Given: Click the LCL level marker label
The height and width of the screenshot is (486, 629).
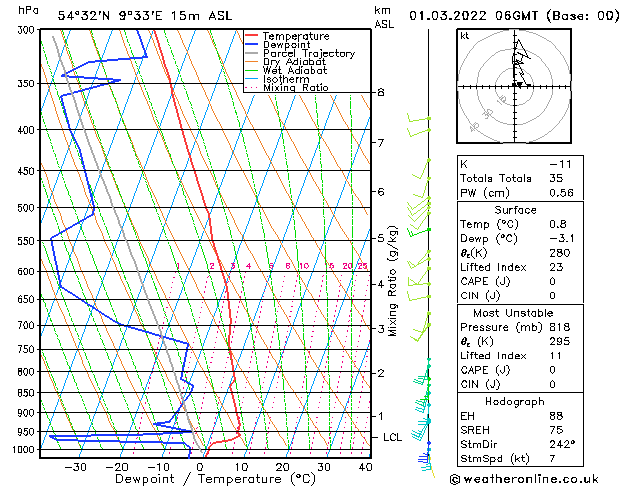Looking at the screenshot, I should pyautogui.click(x=392, y=437).
